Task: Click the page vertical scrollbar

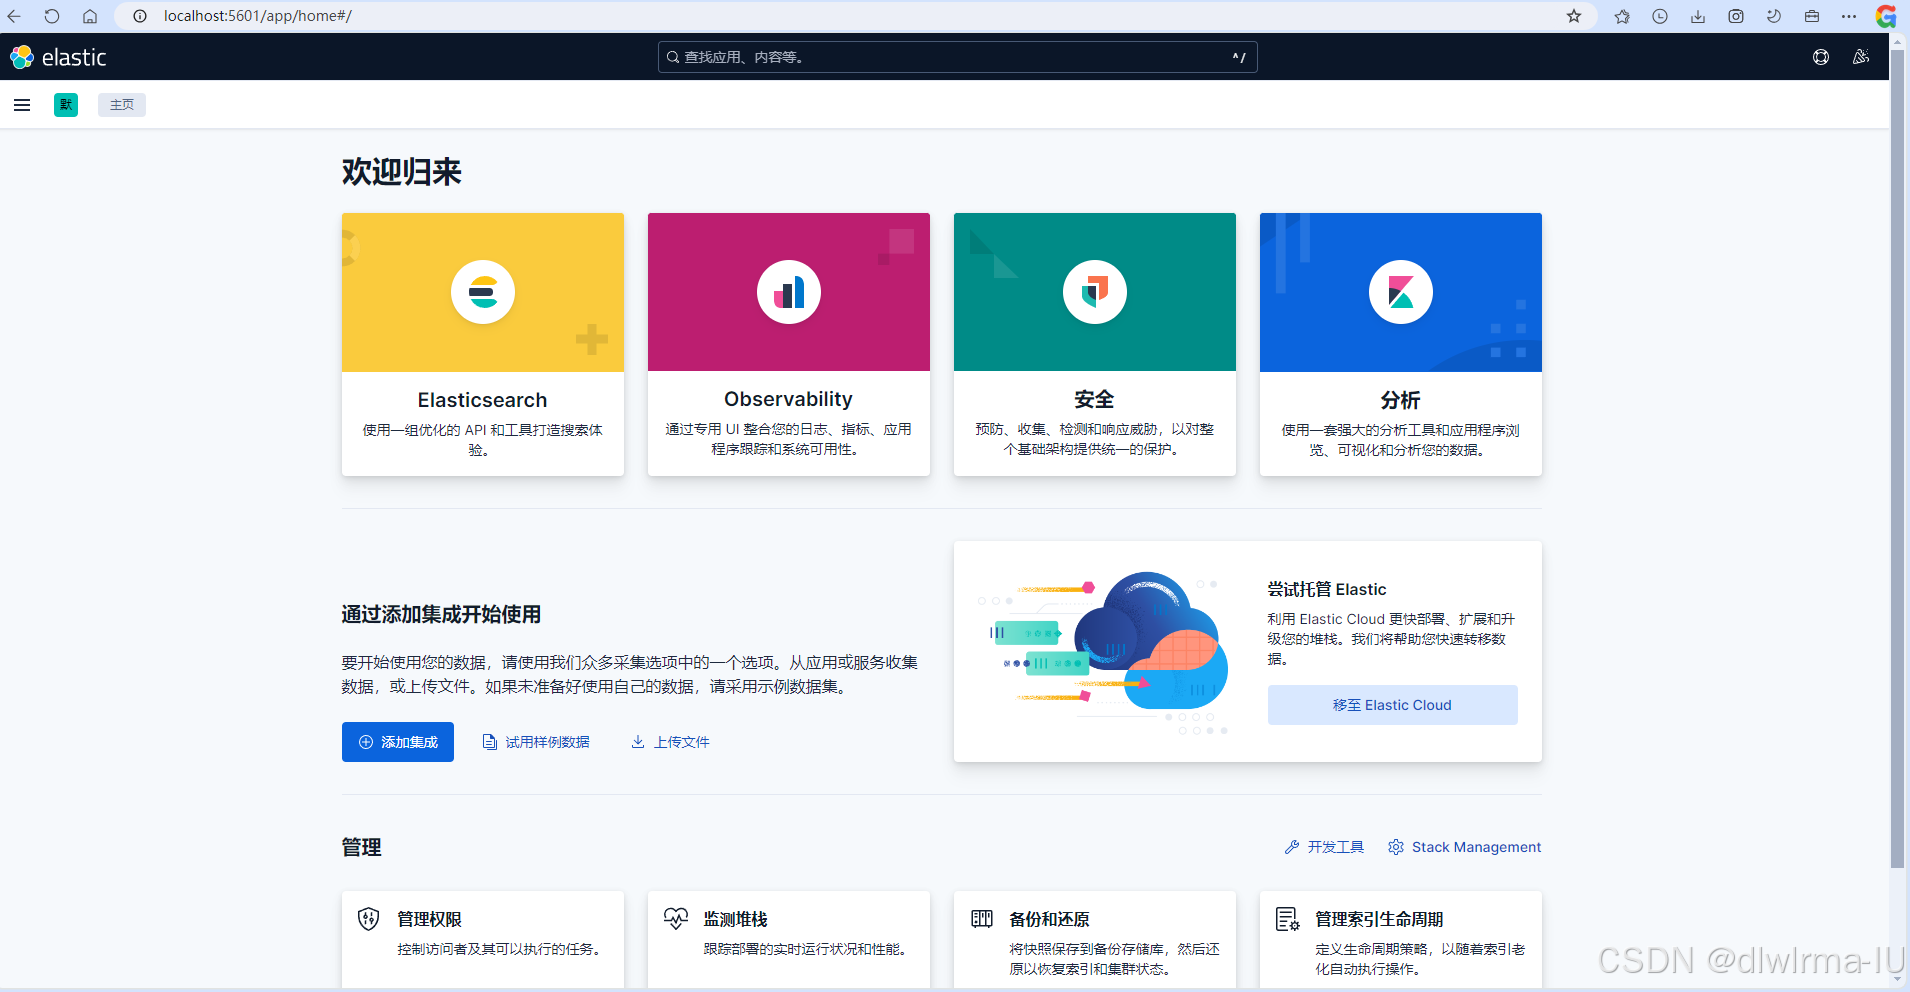Action: [1897, 460]
